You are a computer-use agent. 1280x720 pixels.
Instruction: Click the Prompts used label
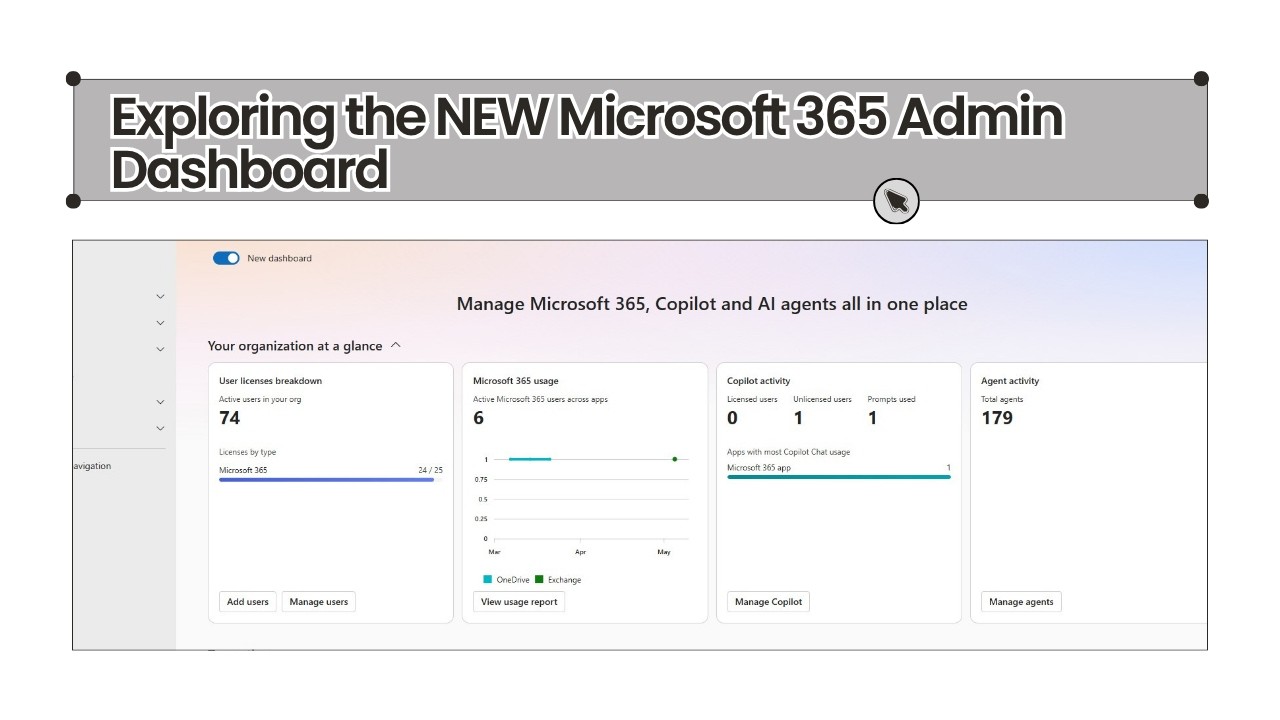click(x=891, y=399)
